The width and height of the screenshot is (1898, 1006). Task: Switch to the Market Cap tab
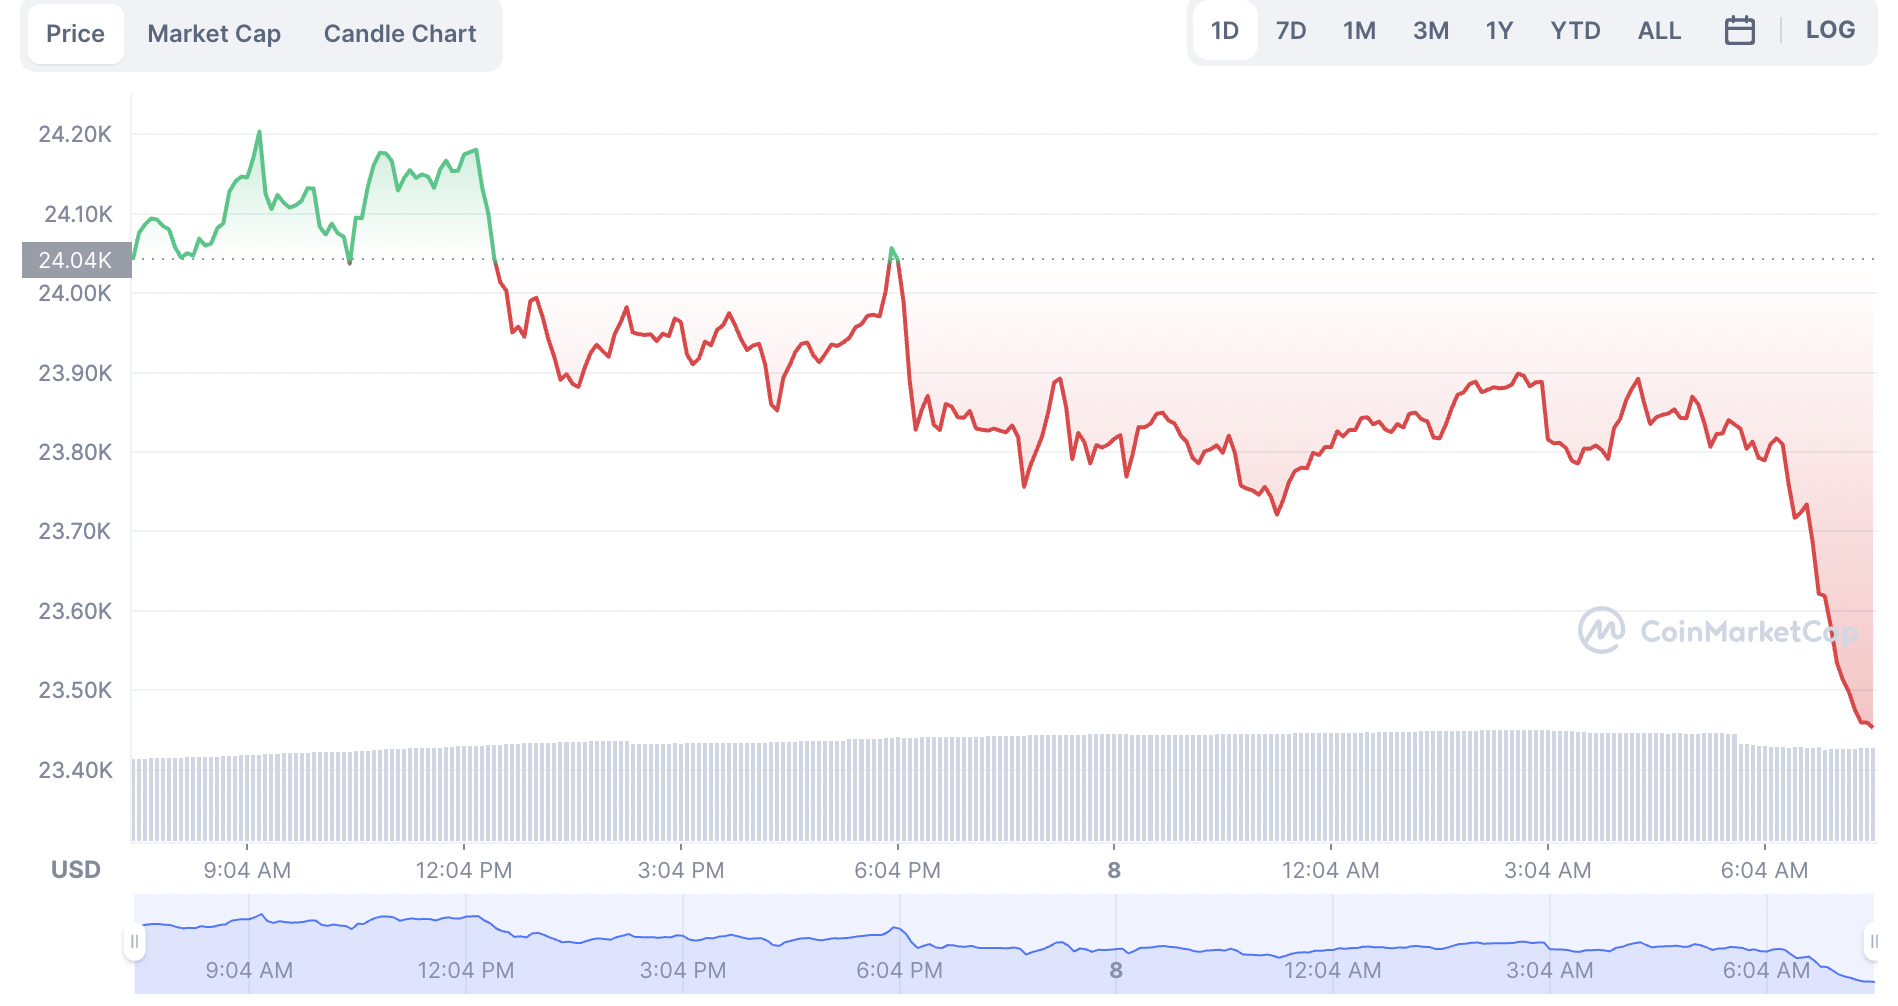coord(214,34)
